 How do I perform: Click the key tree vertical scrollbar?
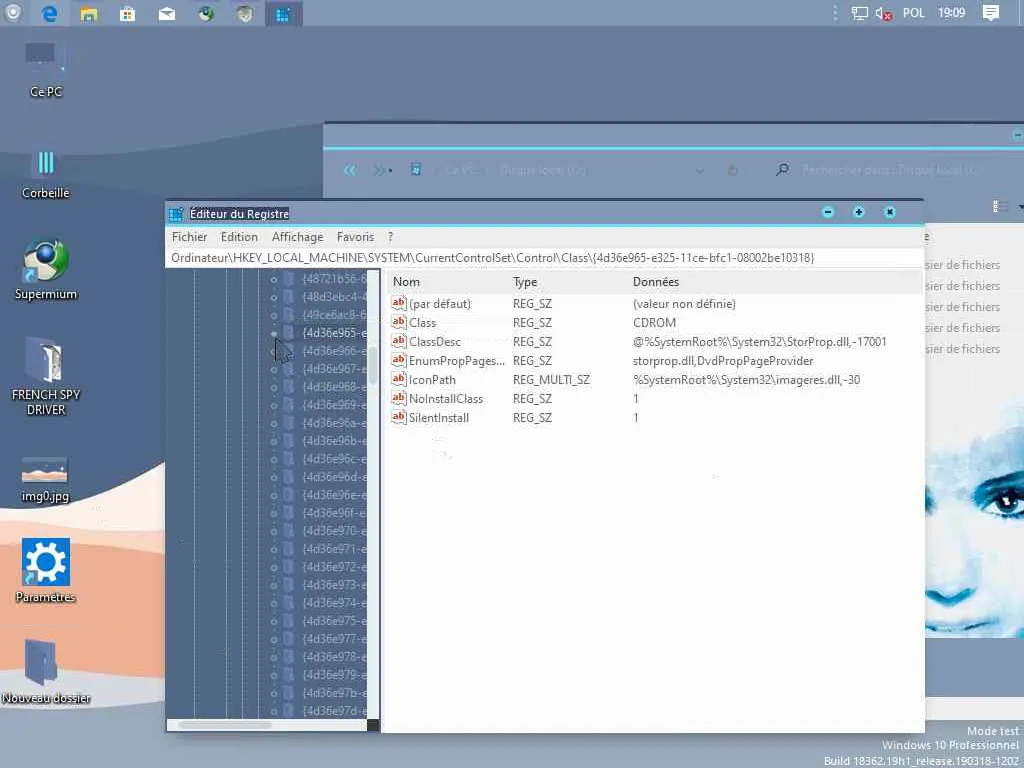[373, 366]
